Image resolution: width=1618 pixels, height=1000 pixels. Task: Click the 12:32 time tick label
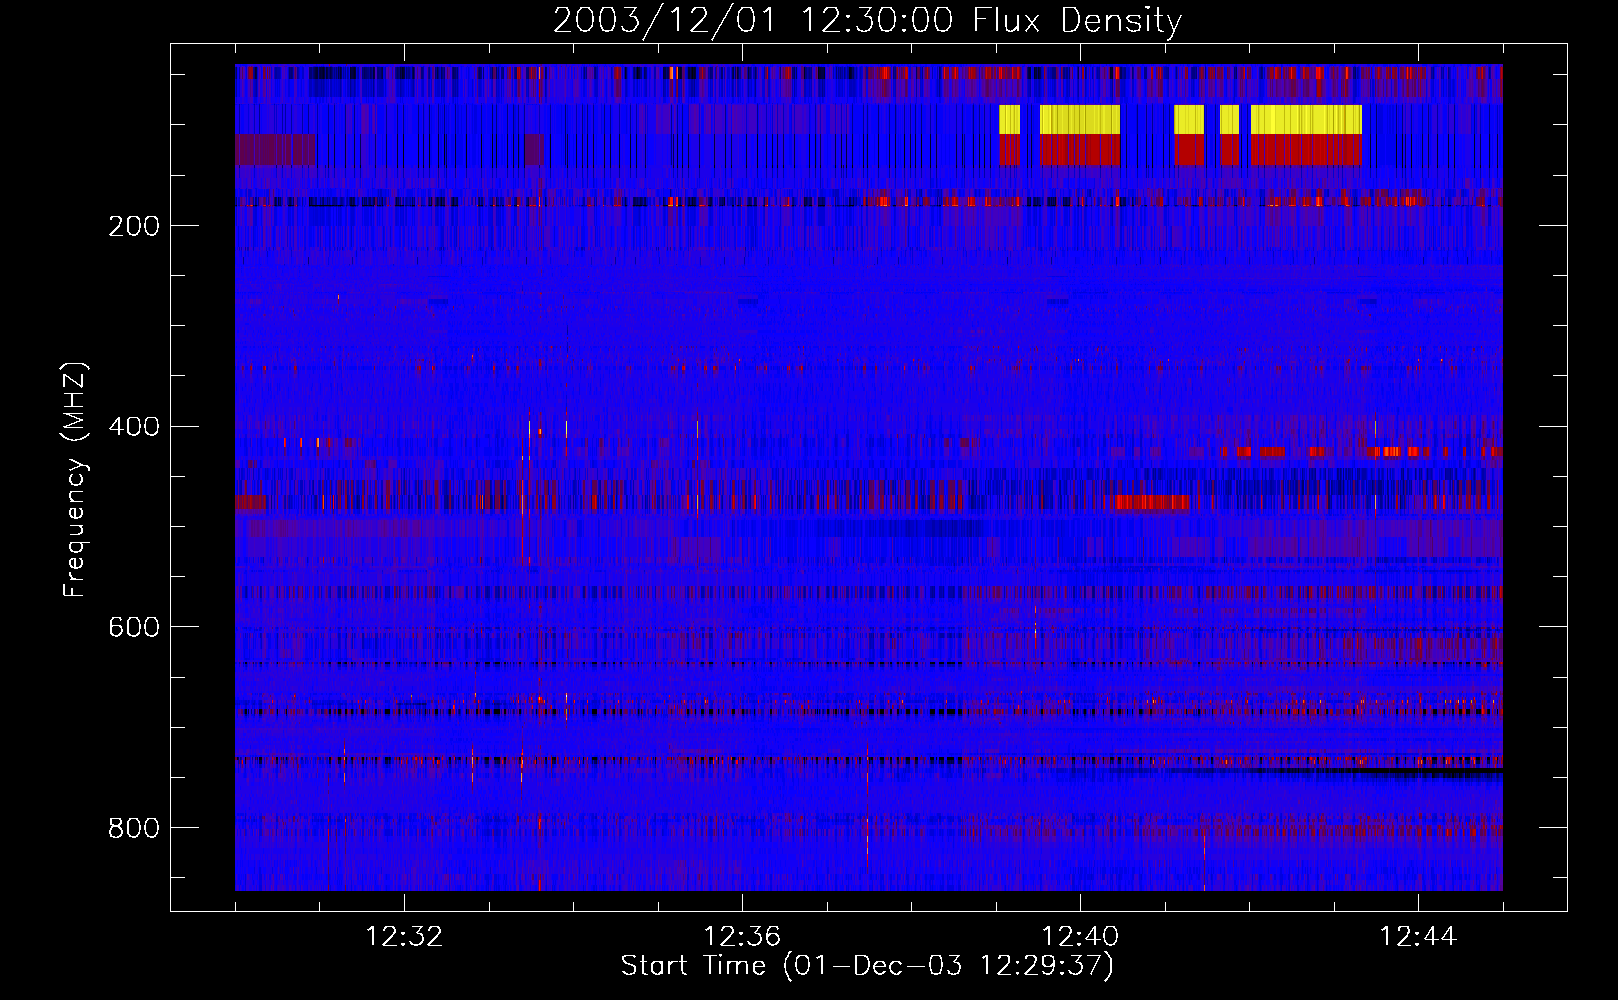pos(404,936)
